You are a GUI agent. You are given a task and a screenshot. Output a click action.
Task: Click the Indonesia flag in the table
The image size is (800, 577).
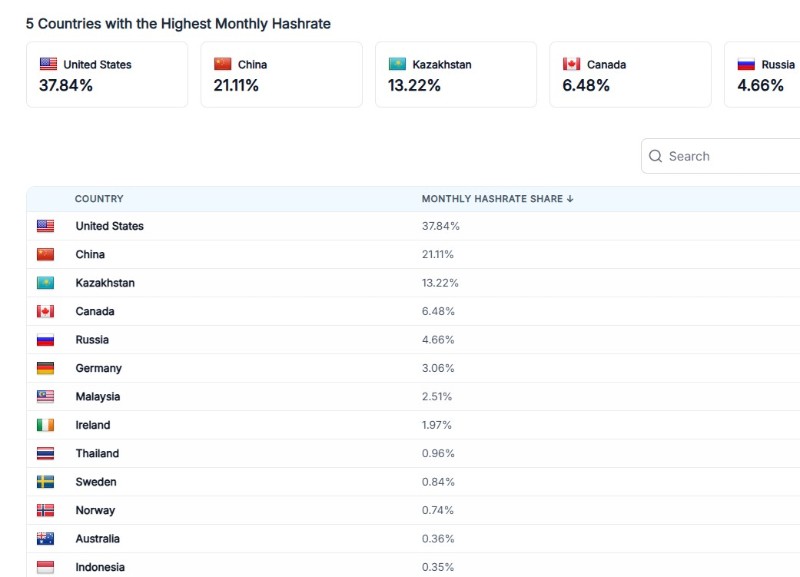(x=45, y=567)
